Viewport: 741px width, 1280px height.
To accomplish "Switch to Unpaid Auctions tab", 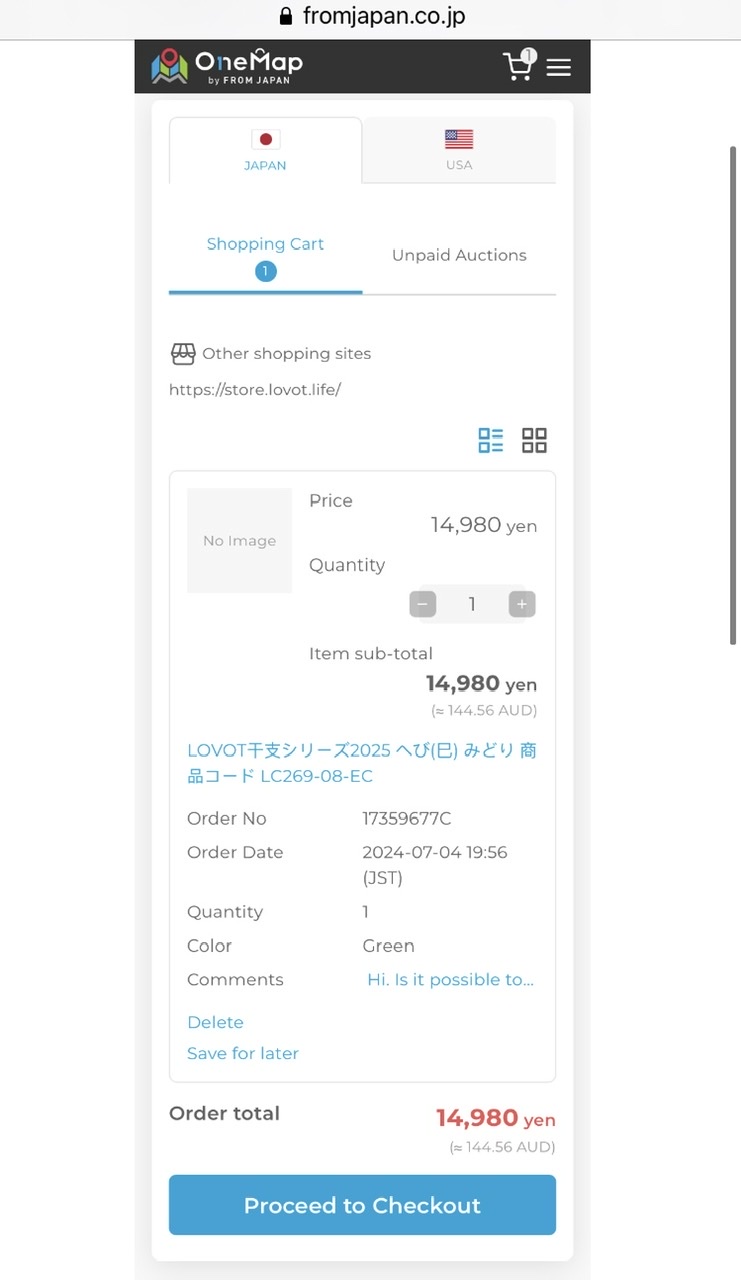I will pyautogui.click(x=459, y=255).
